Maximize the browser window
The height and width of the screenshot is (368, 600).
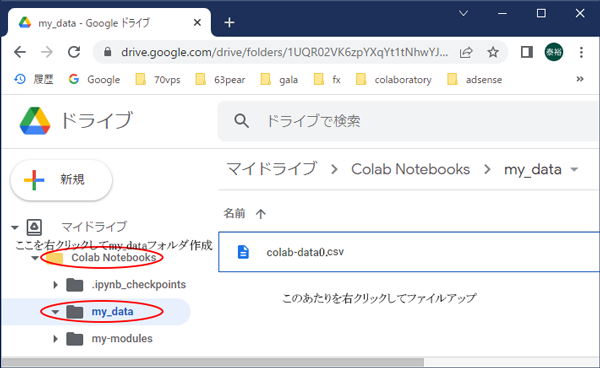pyautogui.click(x=541, y=13)
